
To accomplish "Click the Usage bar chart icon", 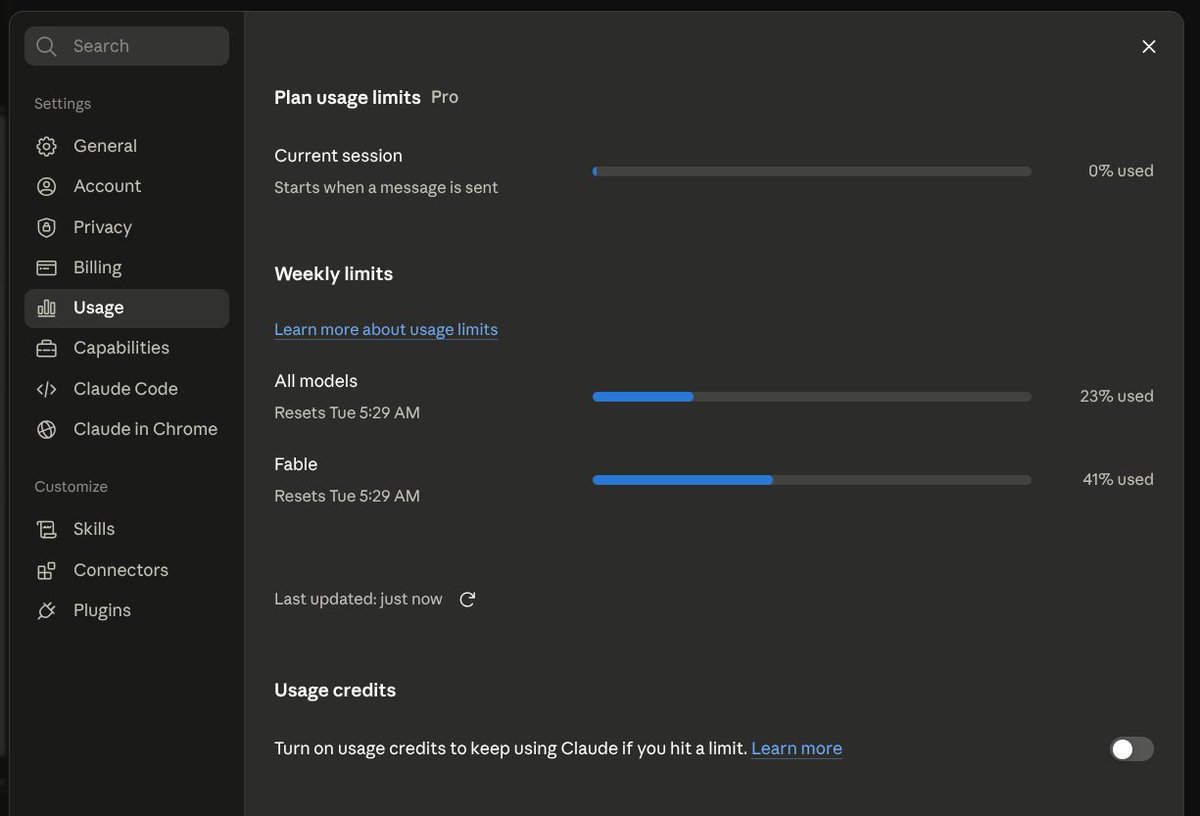I will pyautogui.click(x=46, y=308).
